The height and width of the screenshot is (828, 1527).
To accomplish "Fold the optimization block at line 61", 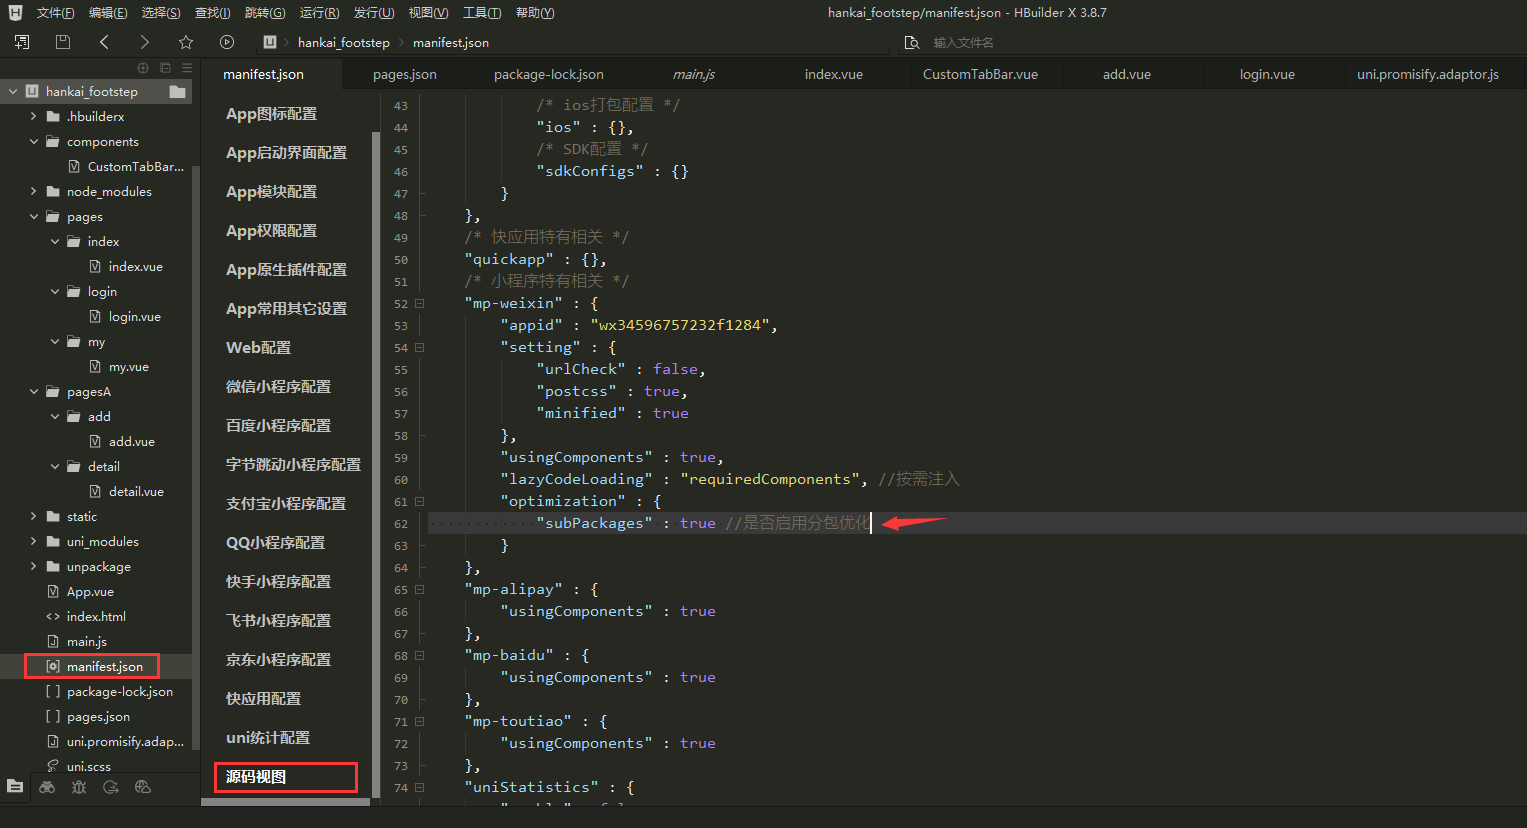I will tap(419, 501).
